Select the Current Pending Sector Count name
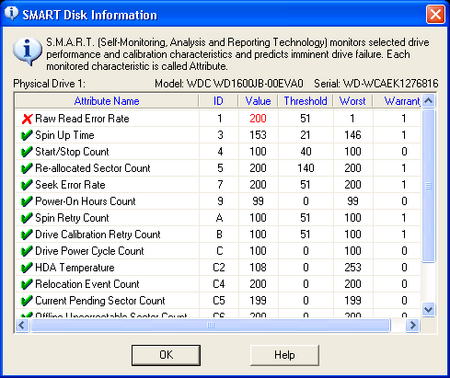This screenshot has width=450, height=378. pyautogui.click(x=100, y=301)
